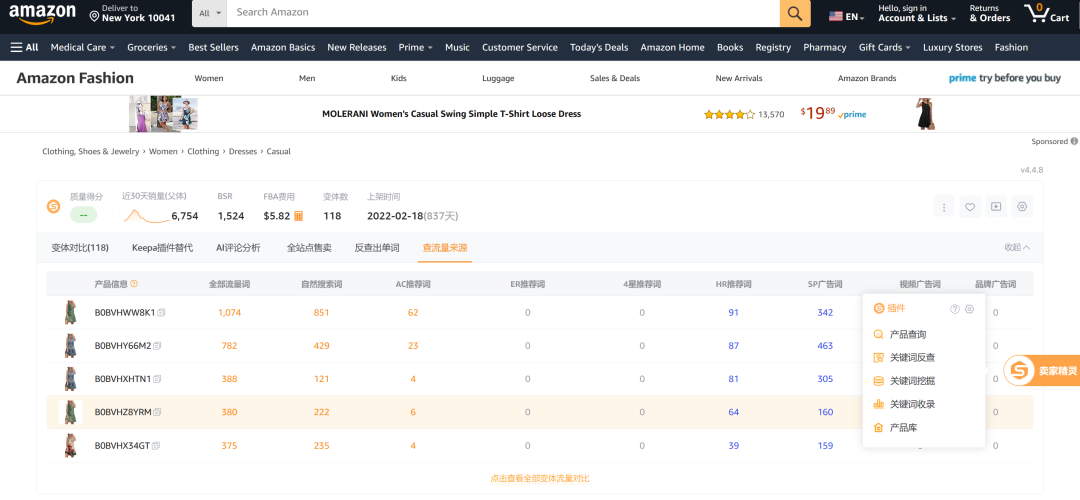Open search category All dropdown
The image size is (1080, 500).
(210, 13)
